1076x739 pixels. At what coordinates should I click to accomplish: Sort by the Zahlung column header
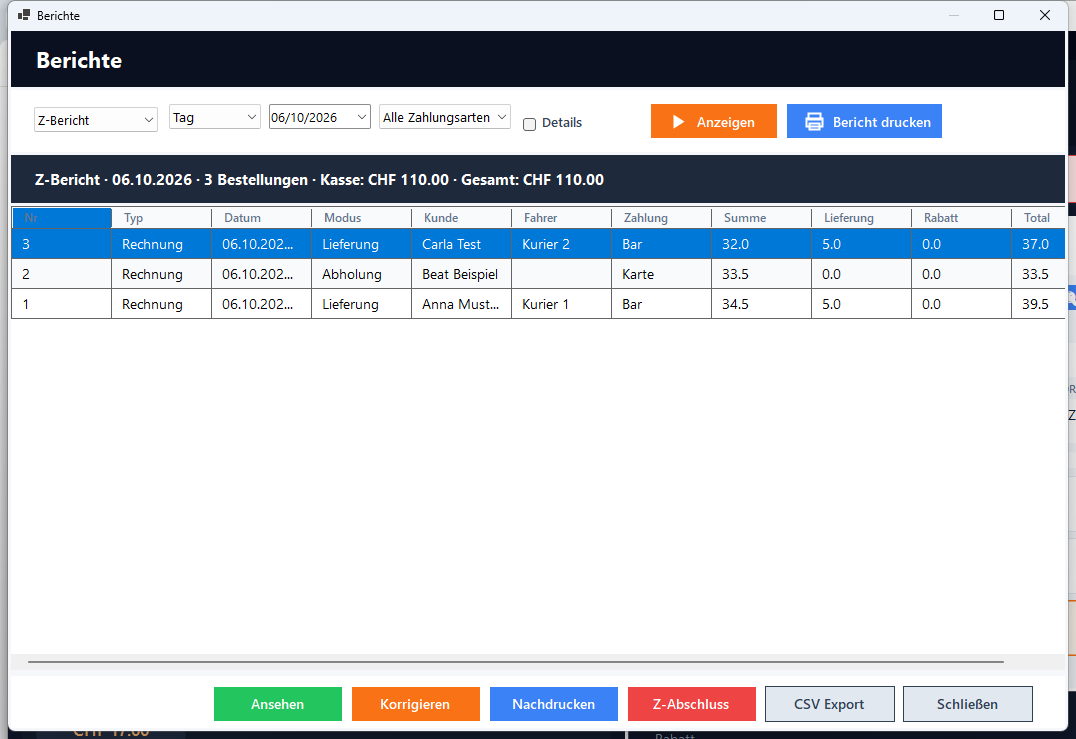(x=662, y=218)
